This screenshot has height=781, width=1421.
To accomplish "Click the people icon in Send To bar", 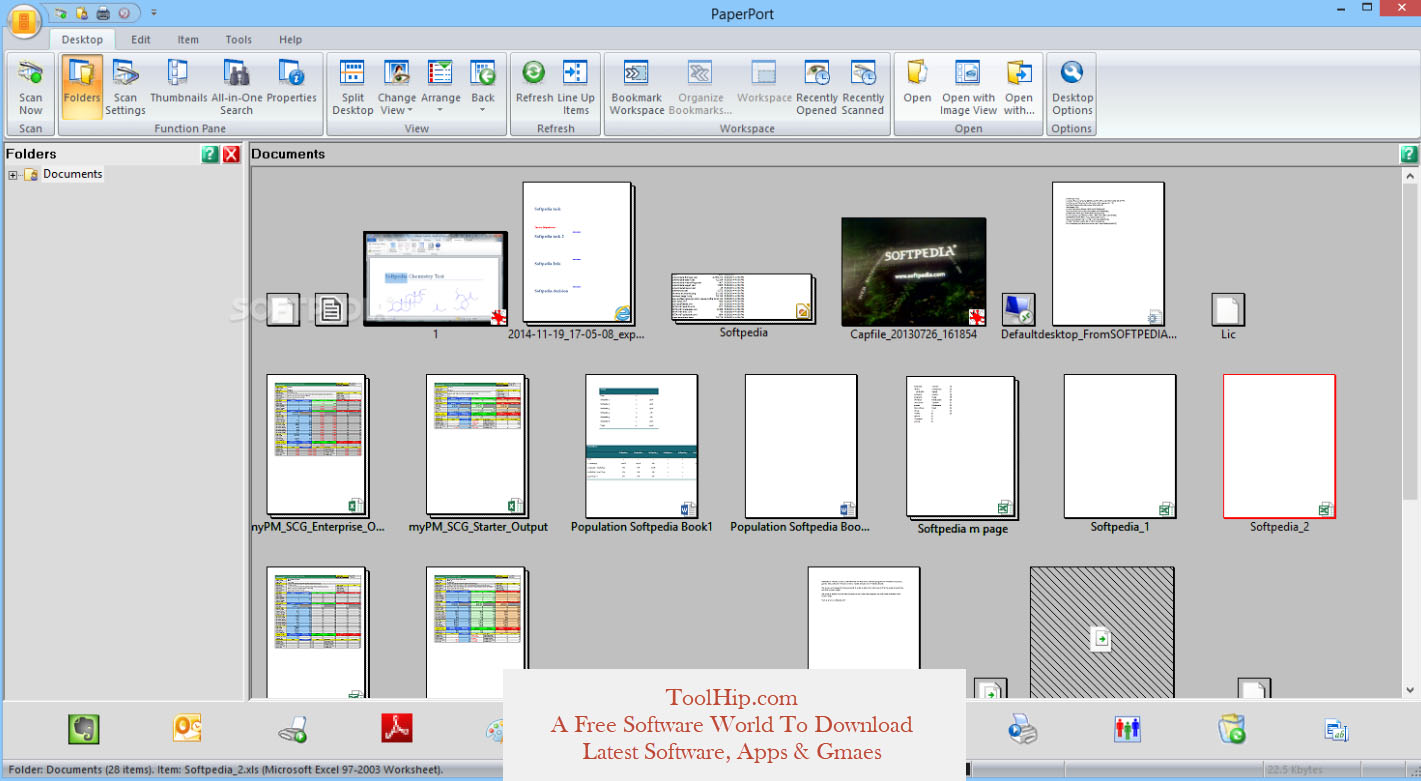I will tap(1127, 729).
